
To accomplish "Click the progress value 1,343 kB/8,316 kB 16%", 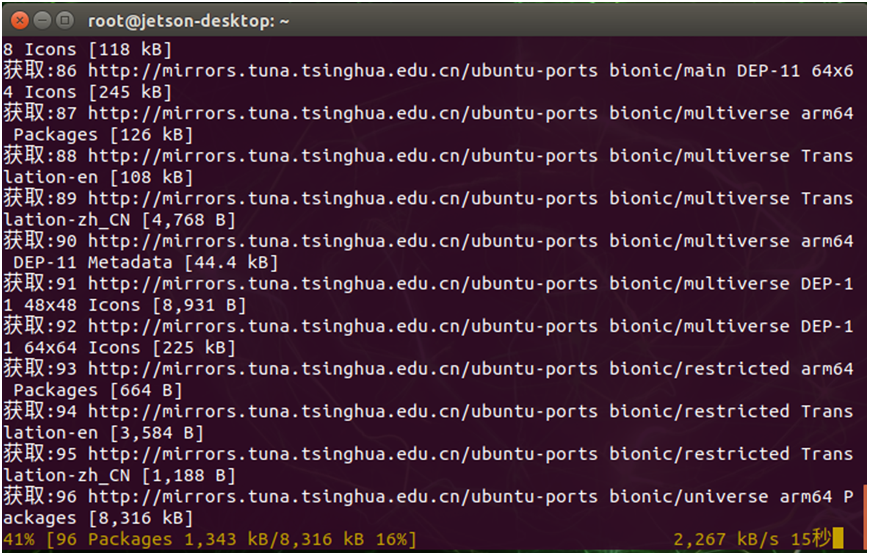I will click(x=300, y=539).
